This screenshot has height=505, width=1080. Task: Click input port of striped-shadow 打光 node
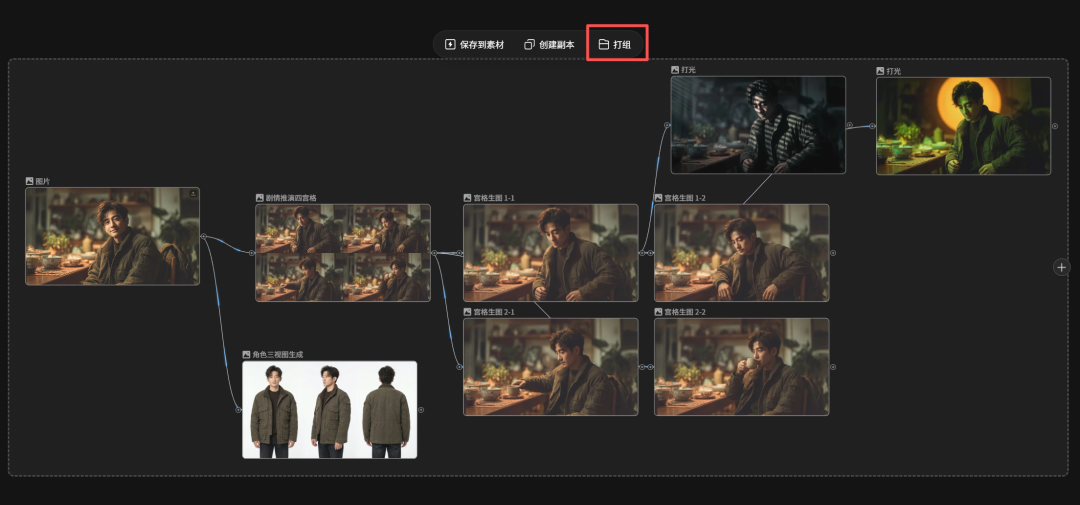tap(667, 125)
